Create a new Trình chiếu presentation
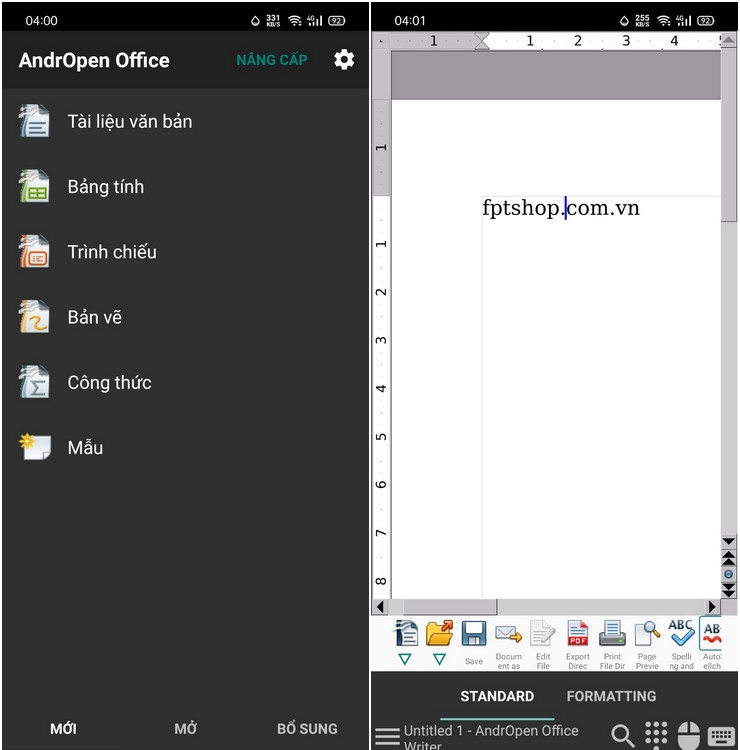Image resolution: width=740 pixels, height=750 pixels. click(185, 252)
